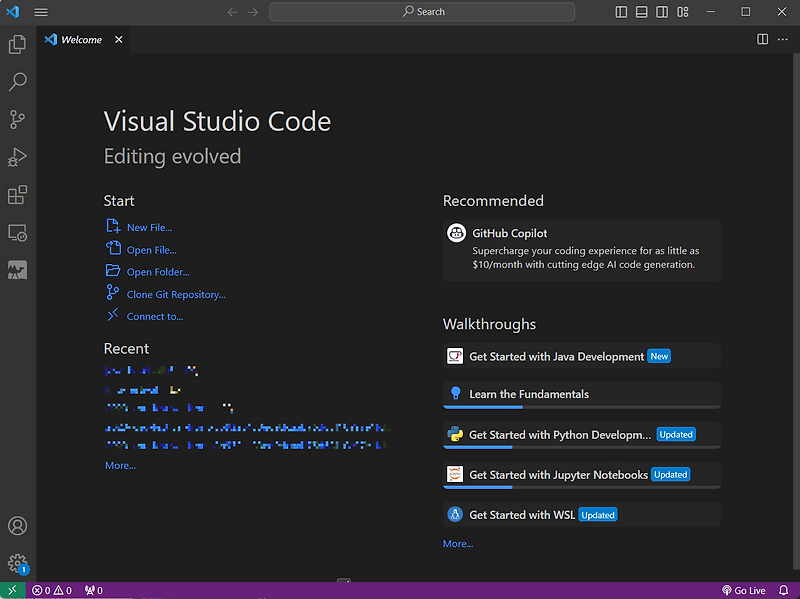Image resolution: width=800 pixels, height=599 pixels.
Task: Open the Source Control view
Action: coord(17,120)
